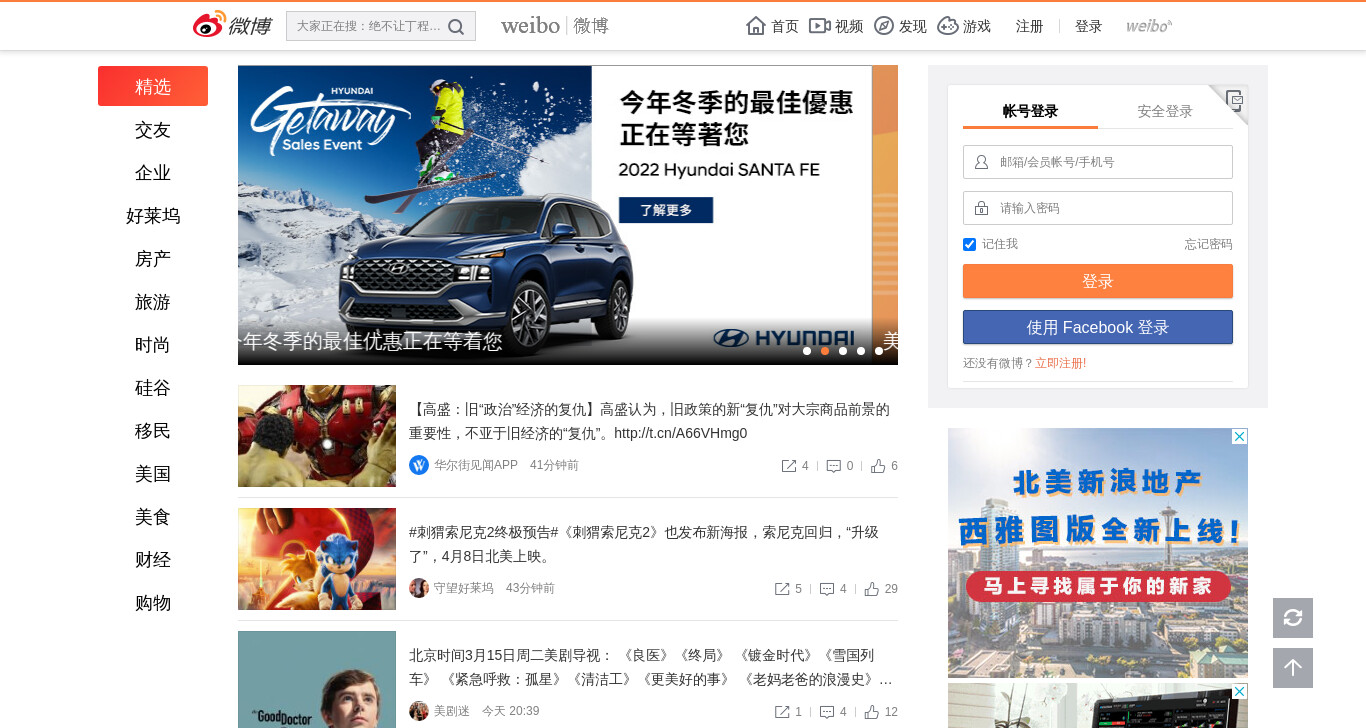1366x728 pixels.
Task: Open the Iron Man post thumbnail
Action: point(317,436)
